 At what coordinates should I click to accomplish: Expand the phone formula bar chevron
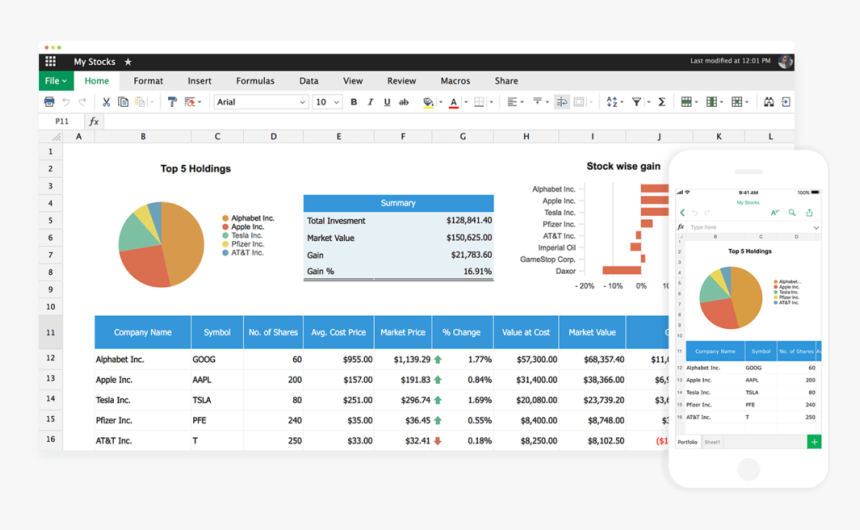(x=816, y=227)
